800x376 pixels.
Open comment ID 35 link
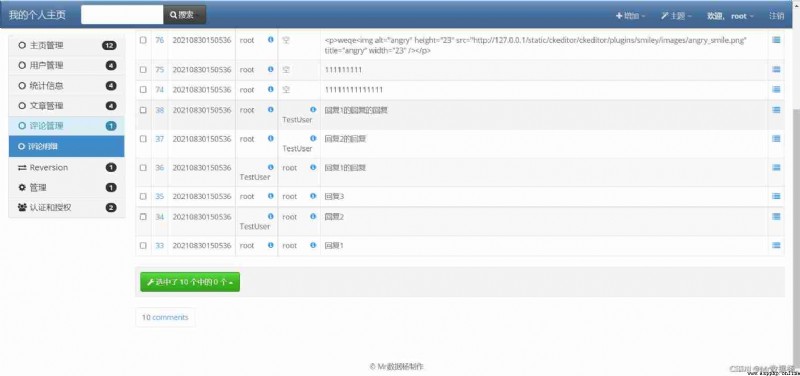160,196
